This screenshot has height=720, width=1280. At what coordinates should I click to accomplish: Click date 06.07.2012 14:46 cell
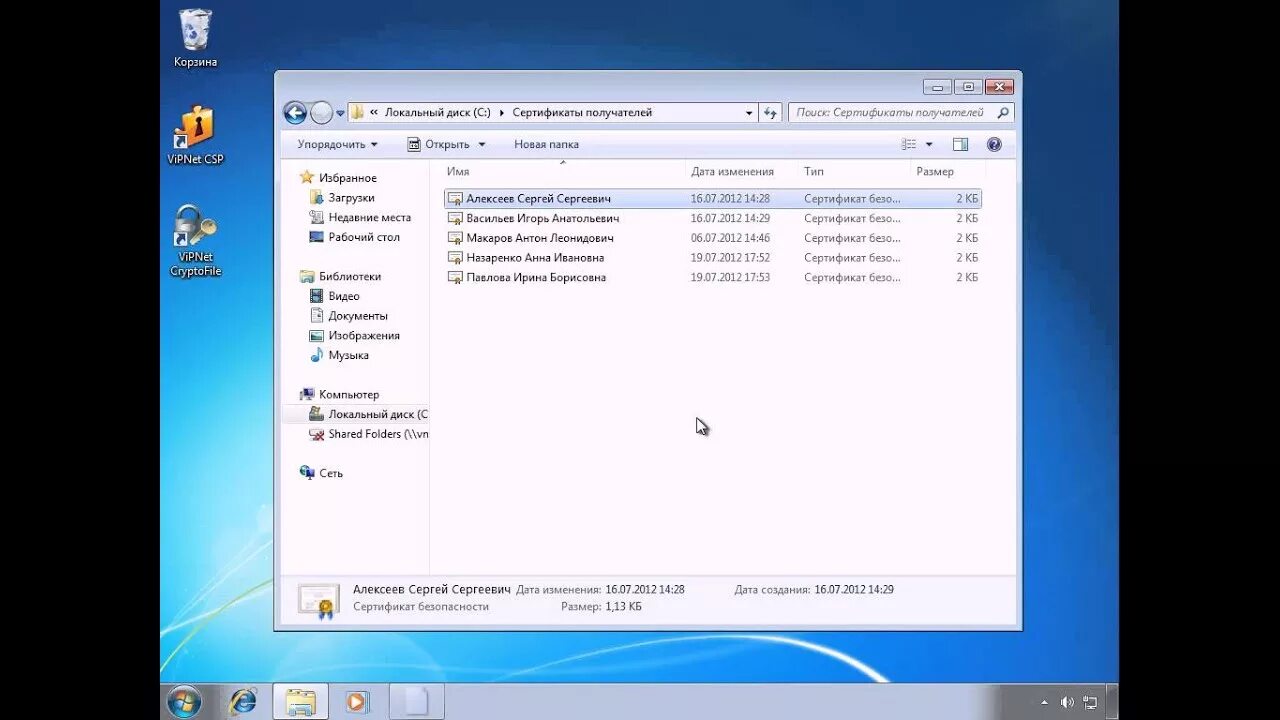click(x=730, y=238)
